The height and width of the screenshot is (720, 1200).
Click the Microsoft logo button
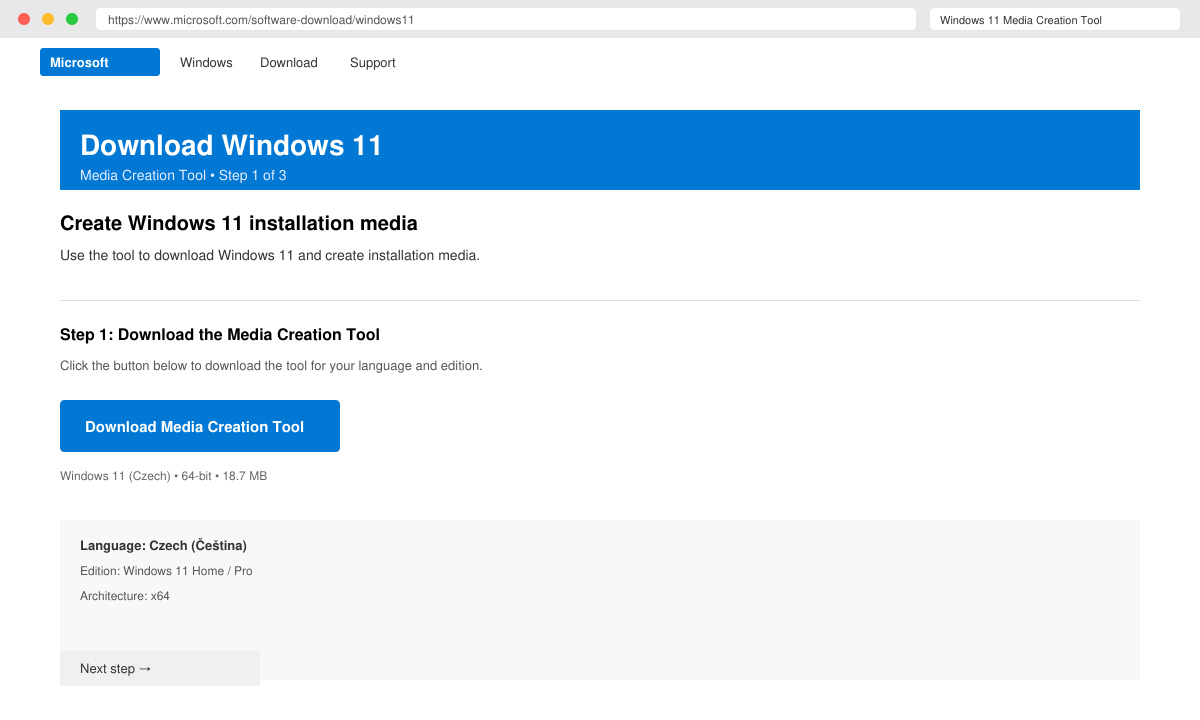pos(100,62)
